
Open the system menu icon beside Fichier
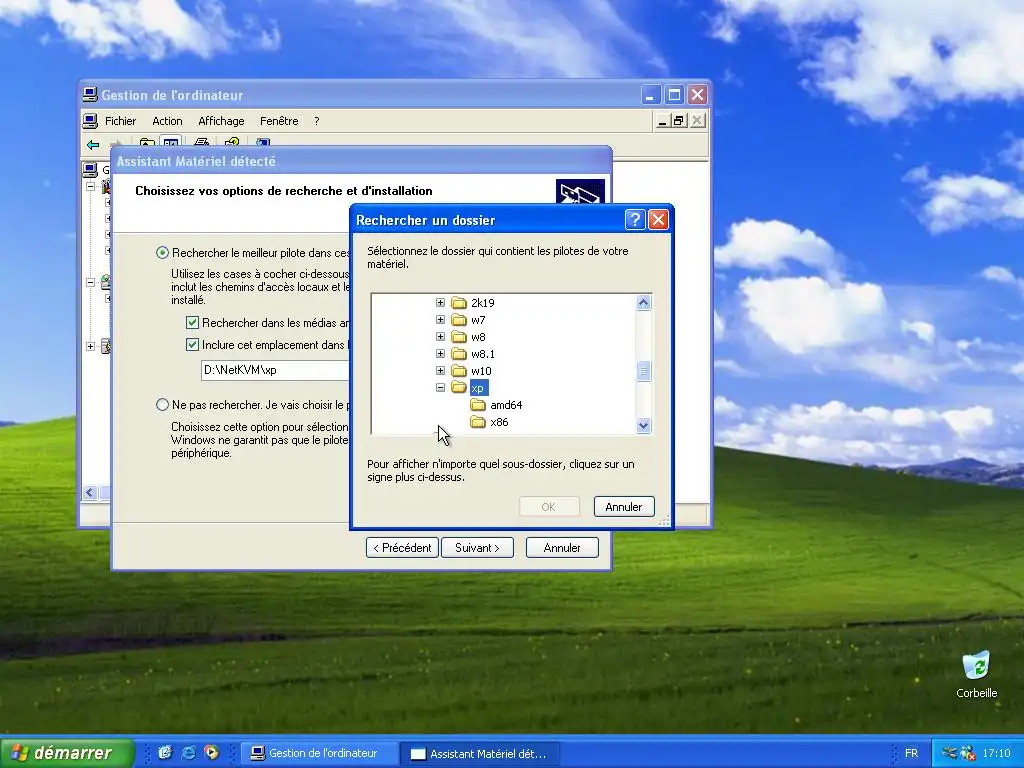pos(89,121)
